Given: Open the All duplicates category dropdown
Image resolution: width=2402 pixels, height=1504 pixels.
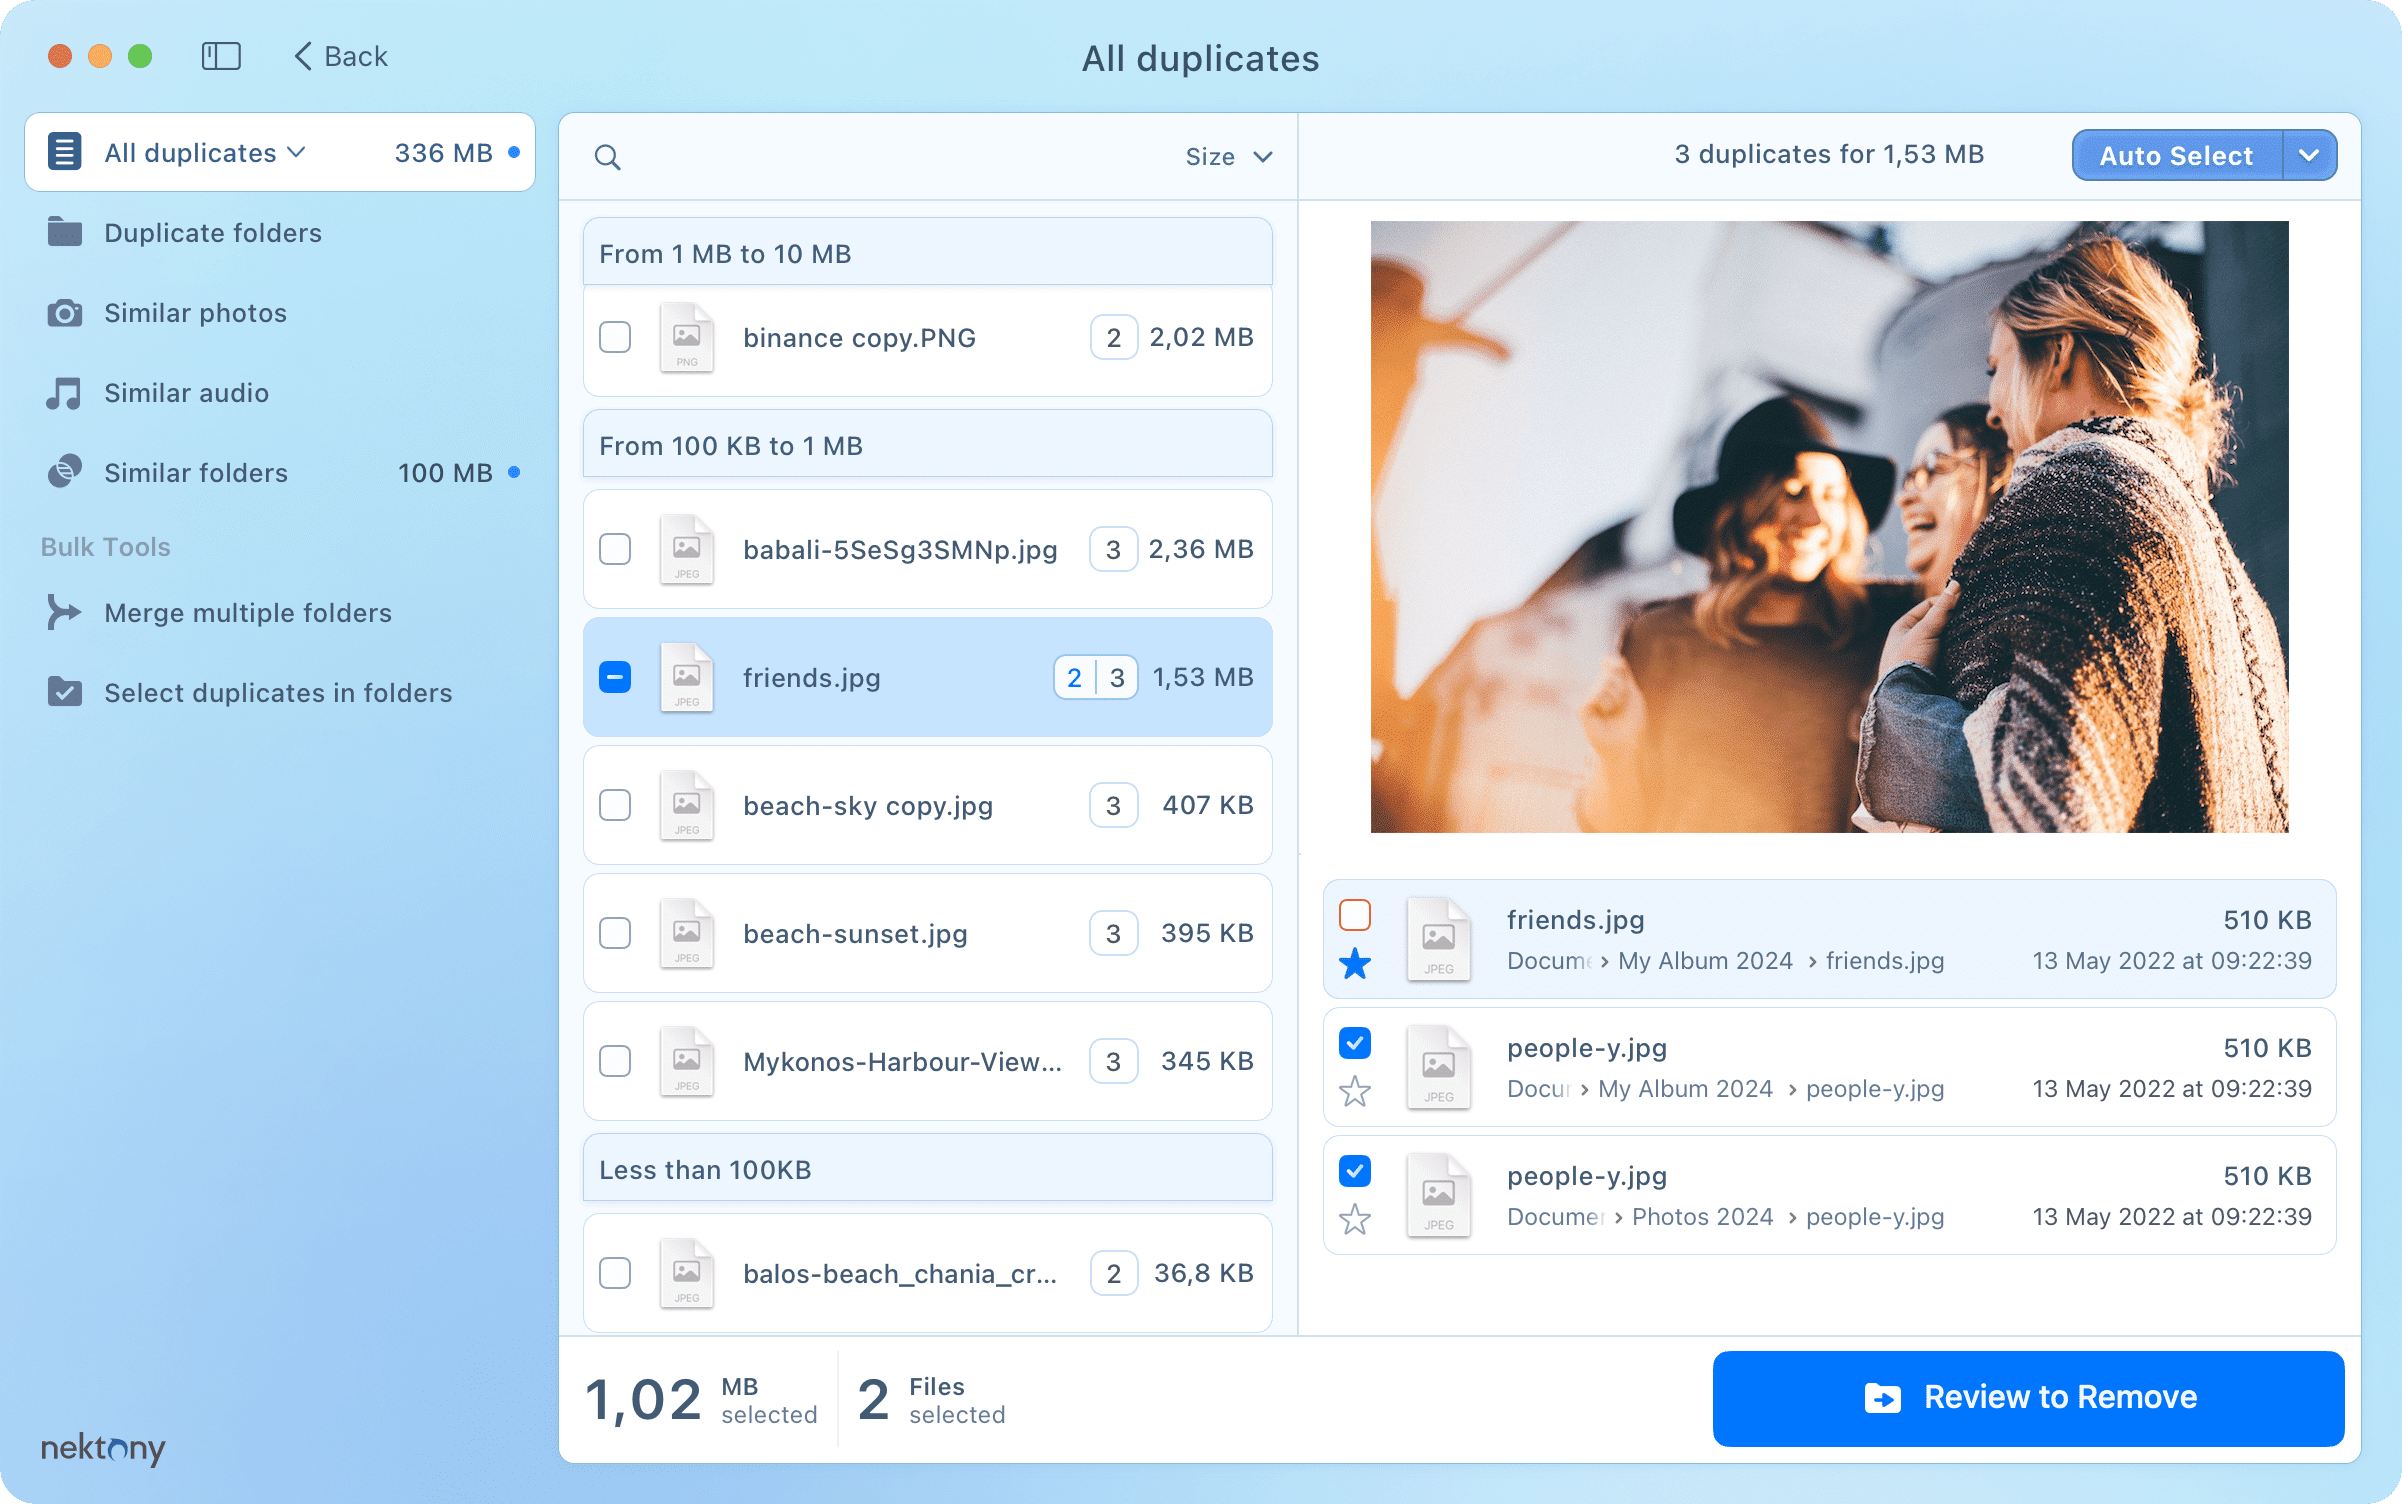Looking at the screenshot, I should pos(205,153).
